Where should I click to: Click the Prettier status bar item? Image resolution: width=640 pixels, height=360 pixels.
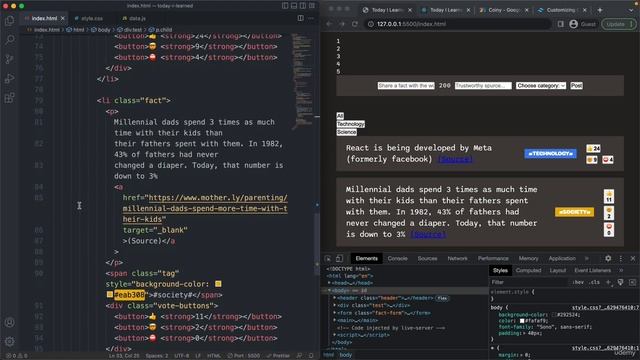[278, 356]
